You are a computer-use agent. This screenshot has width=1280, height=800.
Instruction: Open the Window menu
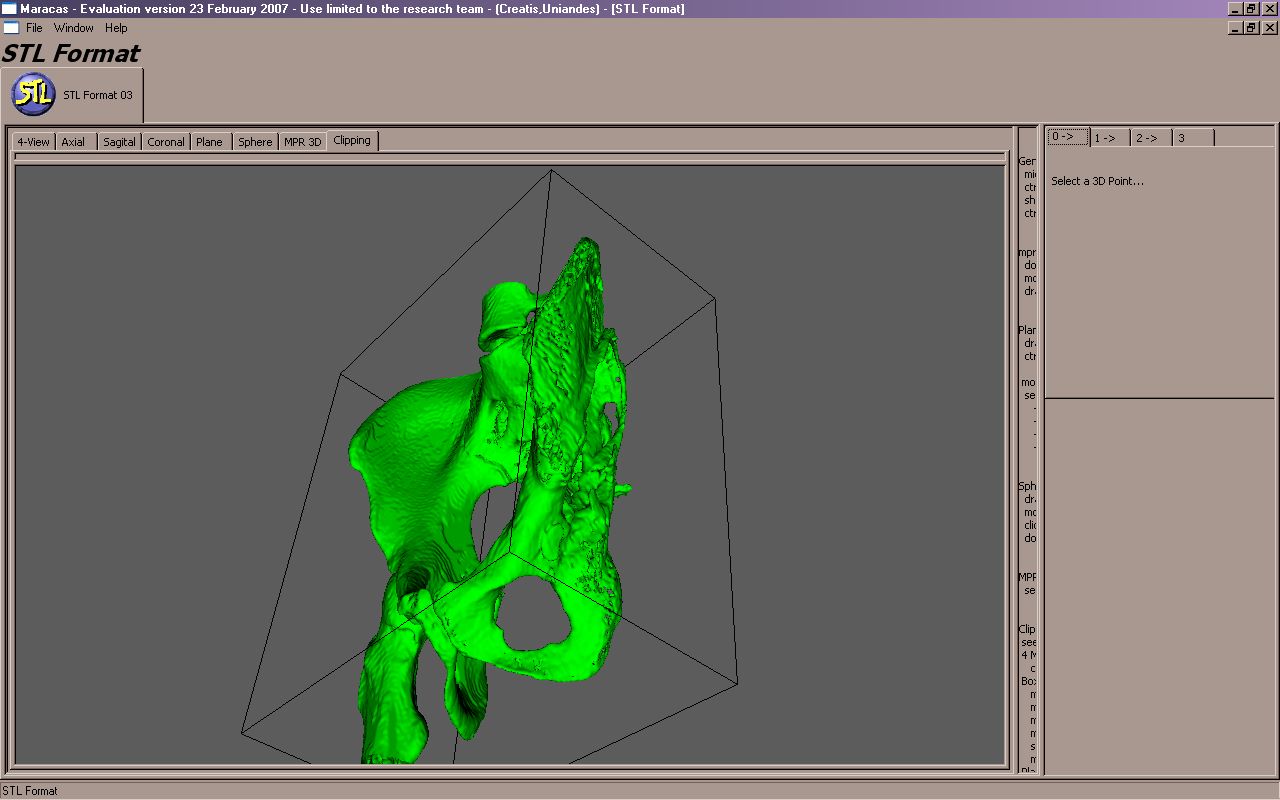click(x=73, y=28)
